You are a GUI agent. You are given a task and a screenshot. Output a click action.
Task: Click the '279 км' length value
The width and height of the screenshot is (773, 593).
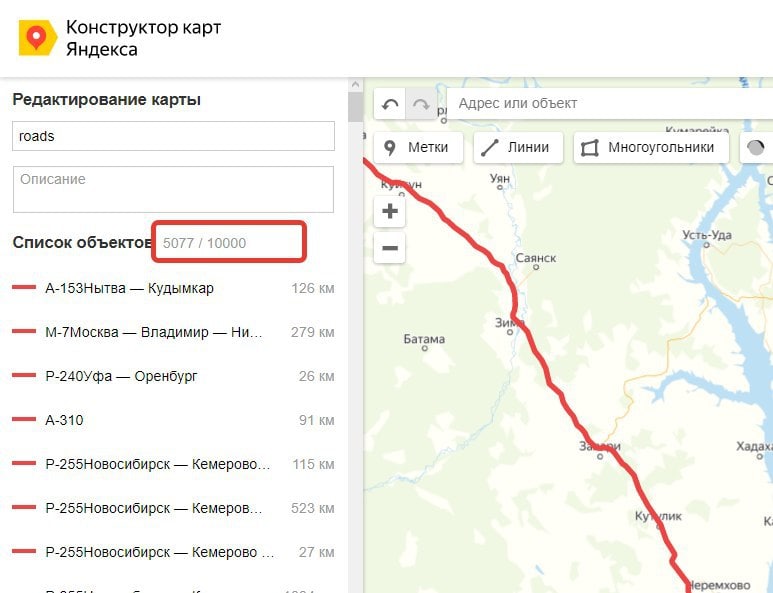coord(313,332)
